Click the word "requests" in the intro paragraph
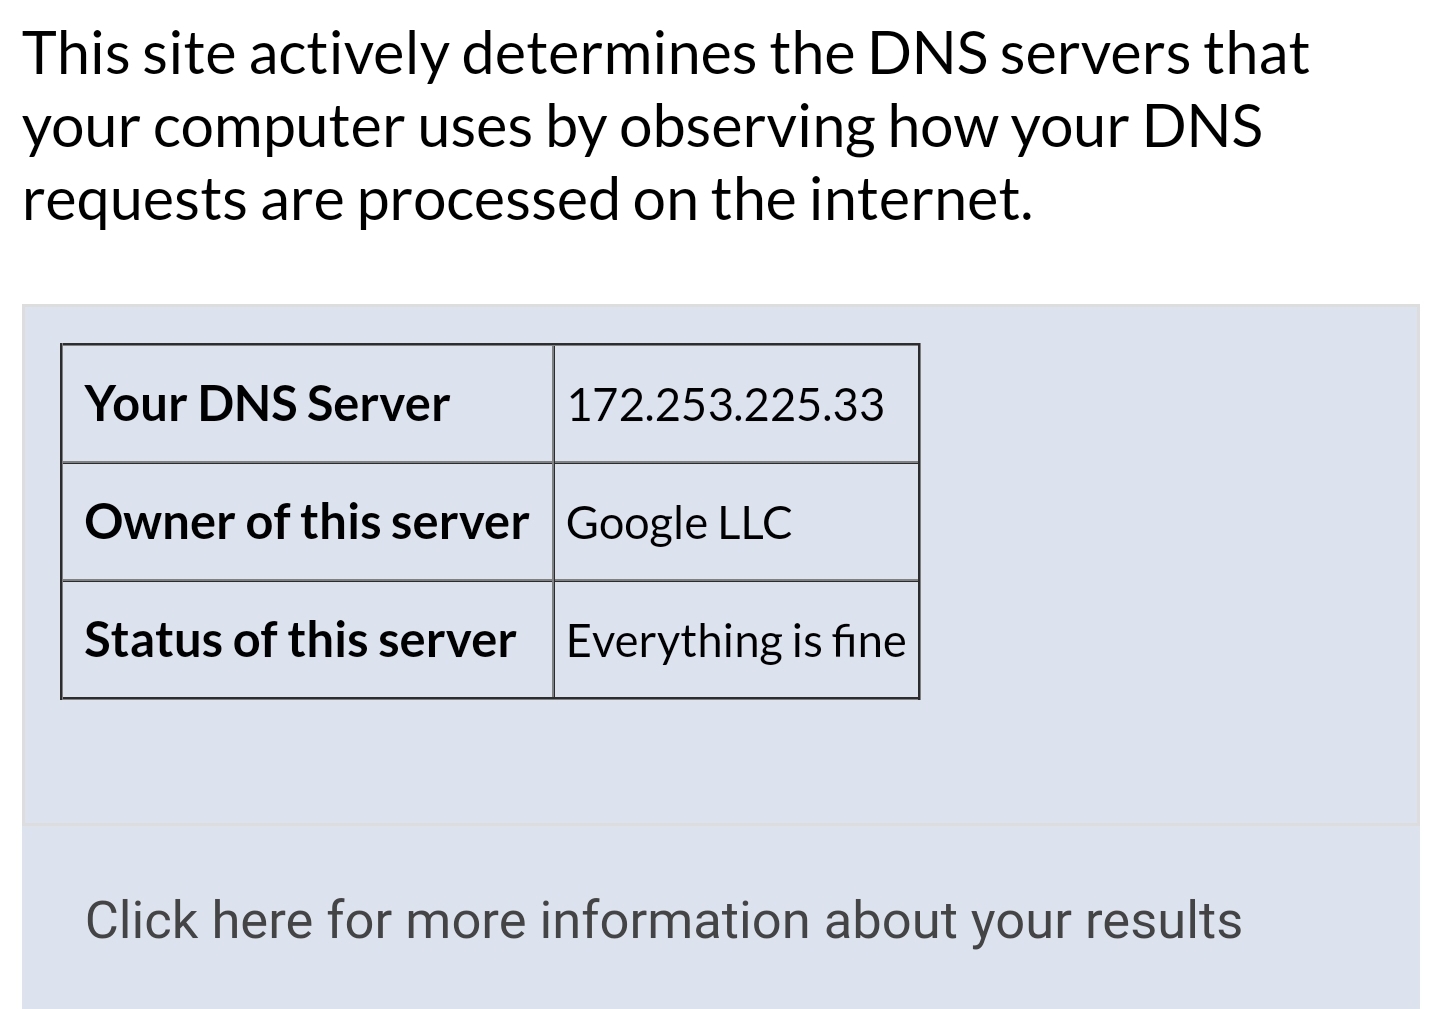The width and height of the screenshot is (1440, 1009). 133,201
